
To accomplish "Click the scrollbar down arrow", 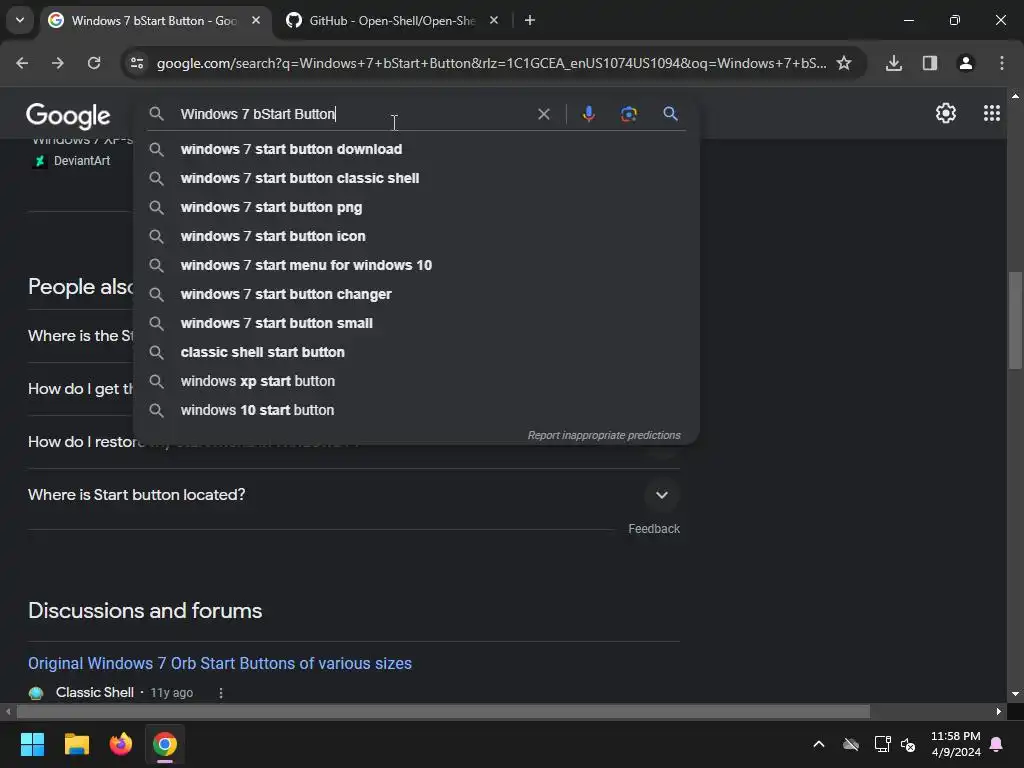I will 1015,694.
